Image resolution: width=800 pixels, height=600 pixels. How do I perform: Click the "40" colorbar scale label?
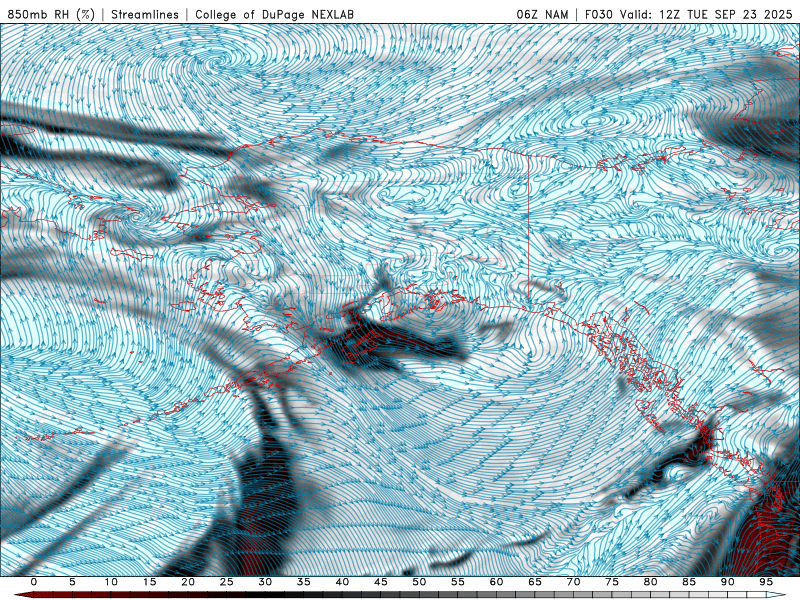pos(342,582)
